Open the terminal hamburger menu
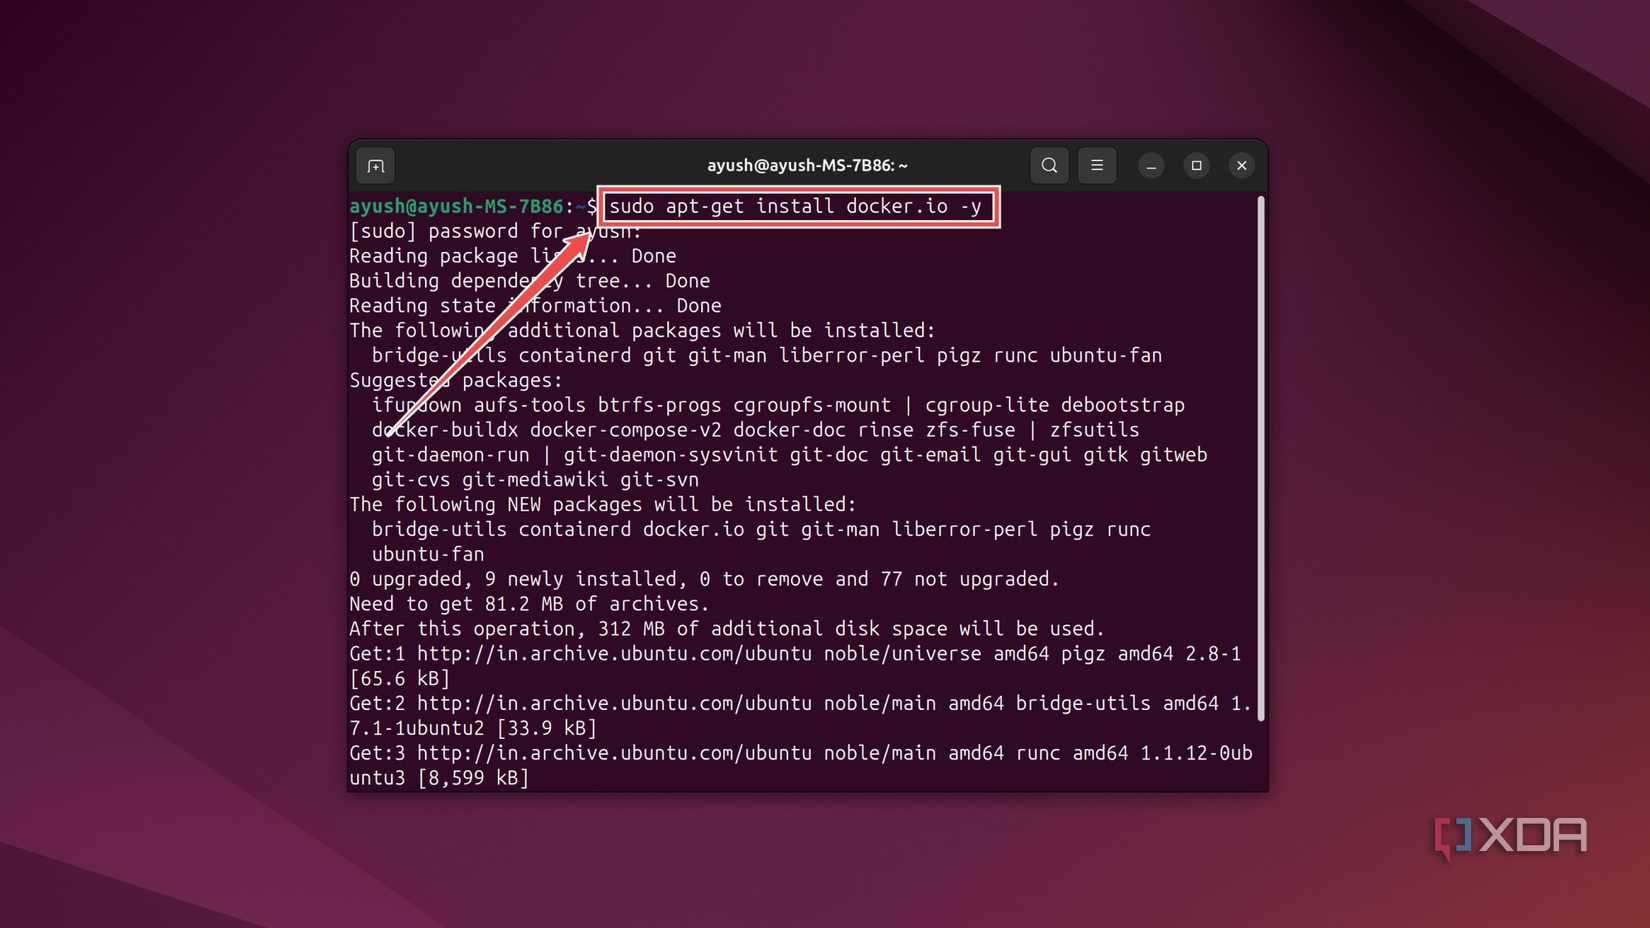 point(1097,165)
